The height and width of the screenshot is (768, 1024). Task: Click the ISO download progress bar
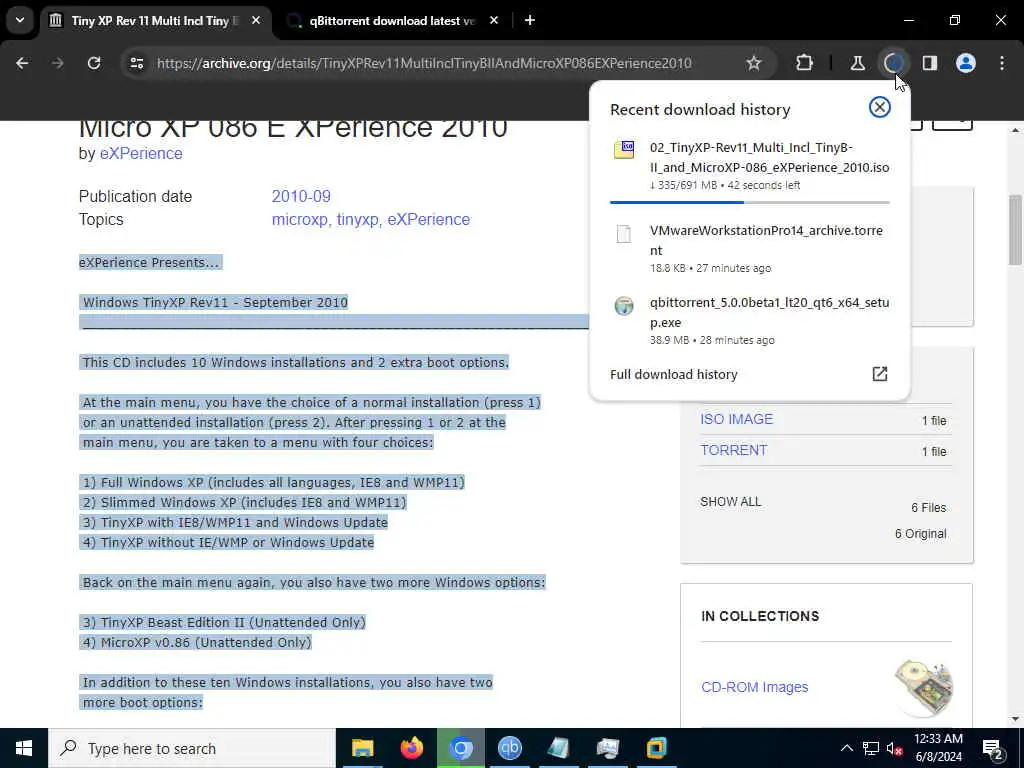750,202
